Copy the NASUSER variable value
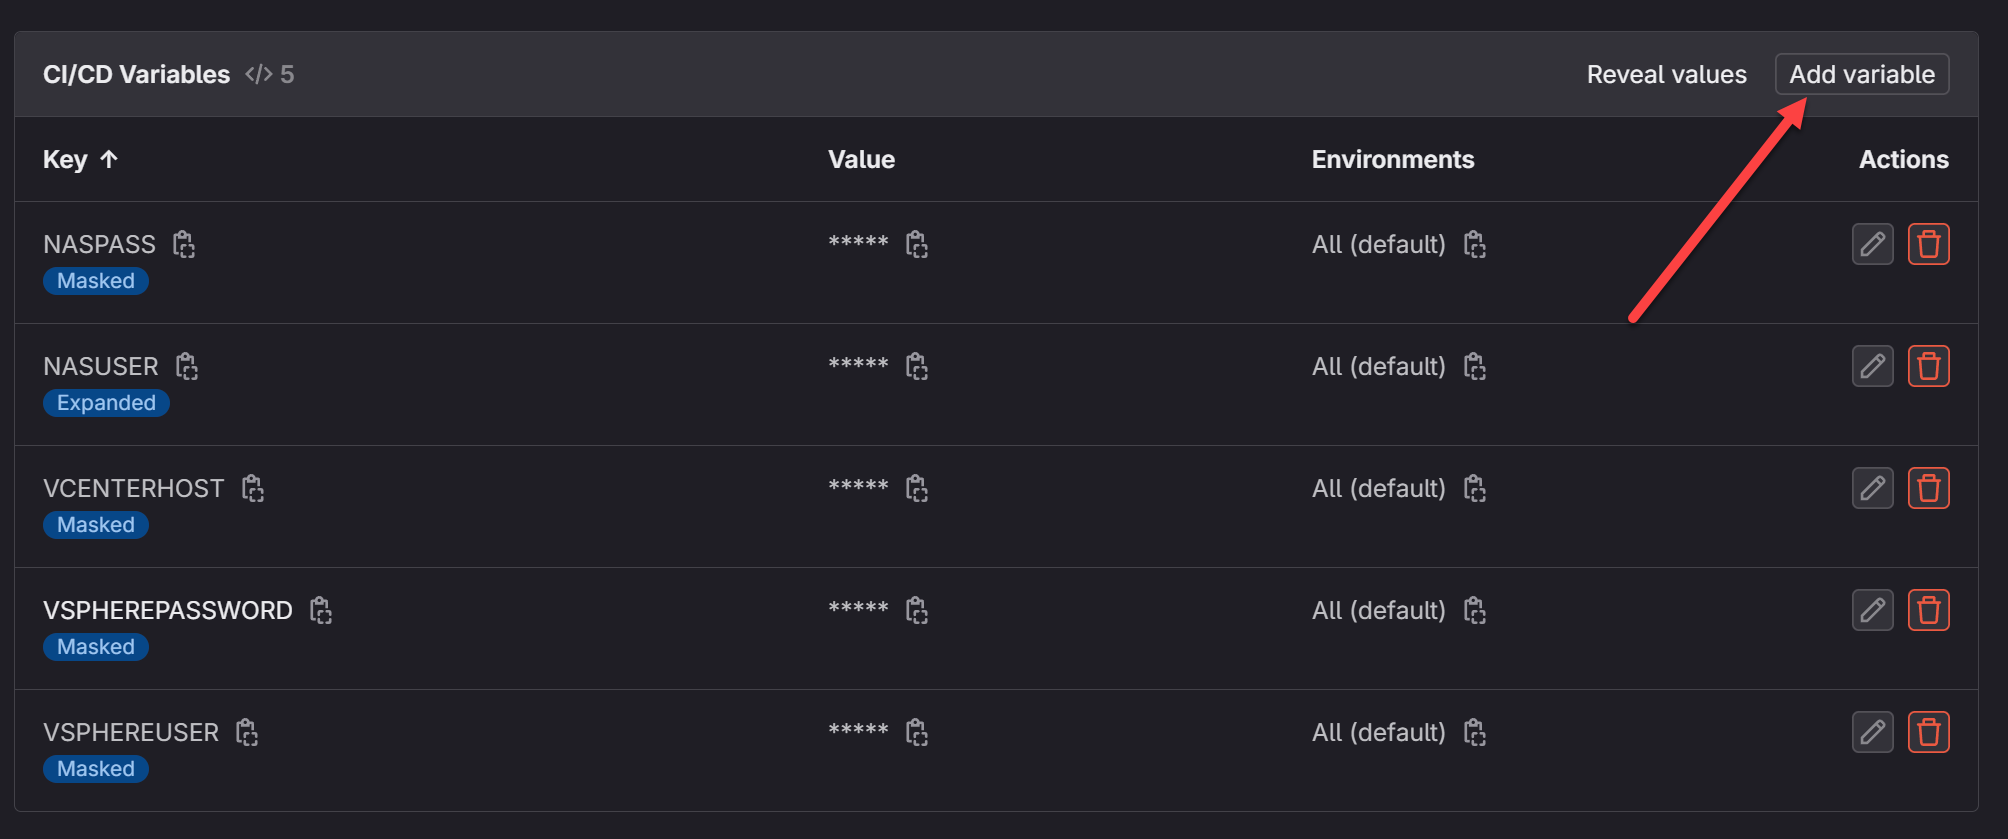 (917, 366)
